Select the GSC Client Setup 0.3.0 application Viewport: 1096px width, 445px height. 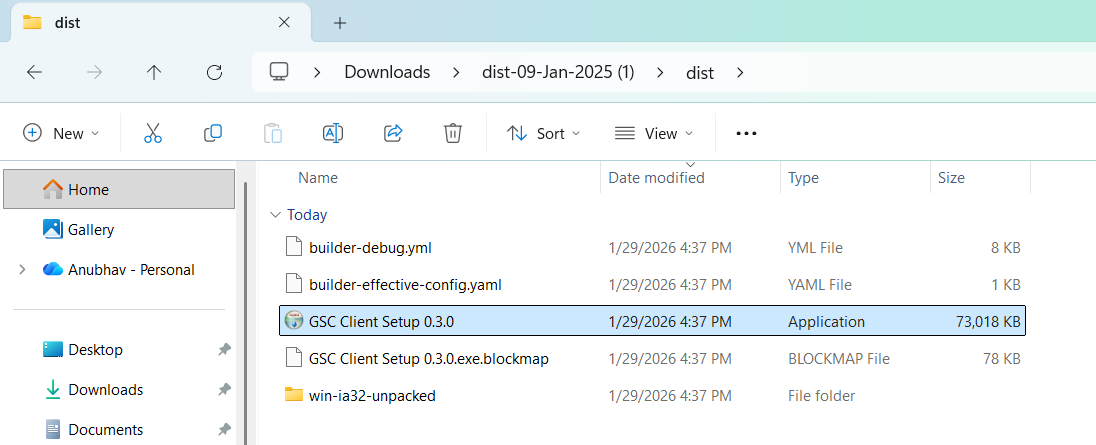pyautogui.click(x=381, y=322)
